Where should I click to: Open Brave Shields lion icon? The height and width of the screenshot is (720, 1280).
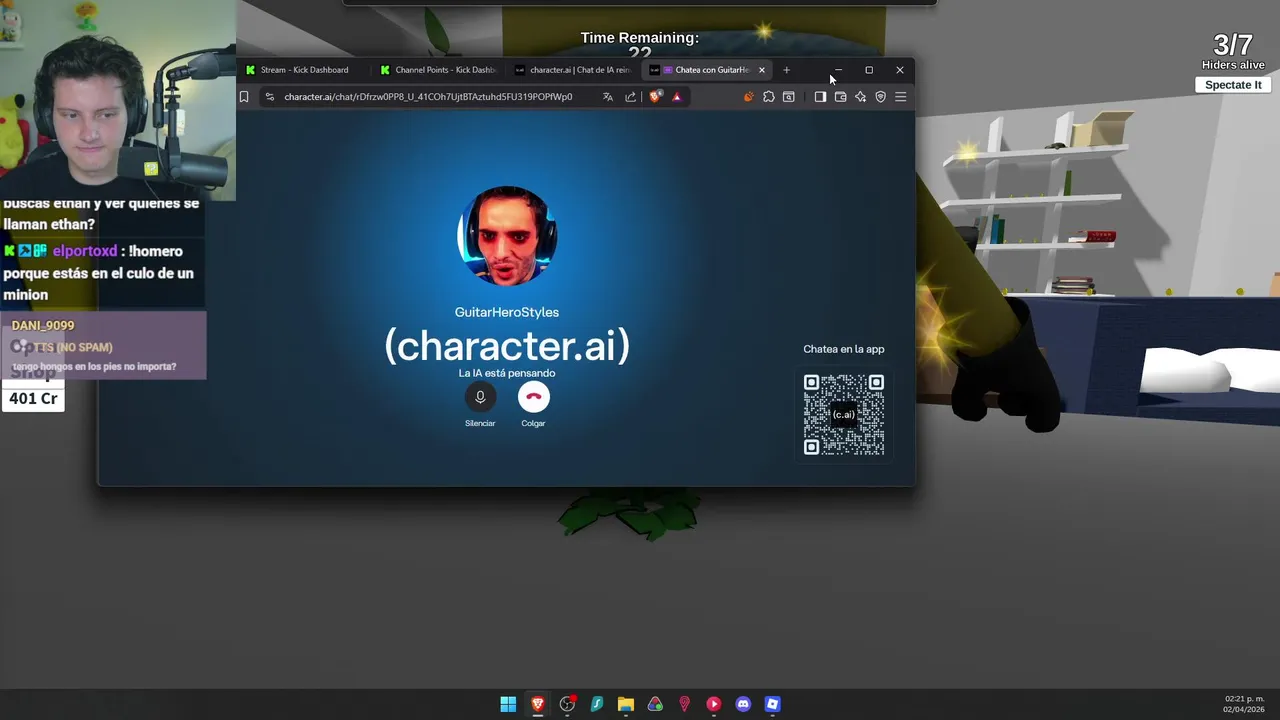(x=655, y=97)
